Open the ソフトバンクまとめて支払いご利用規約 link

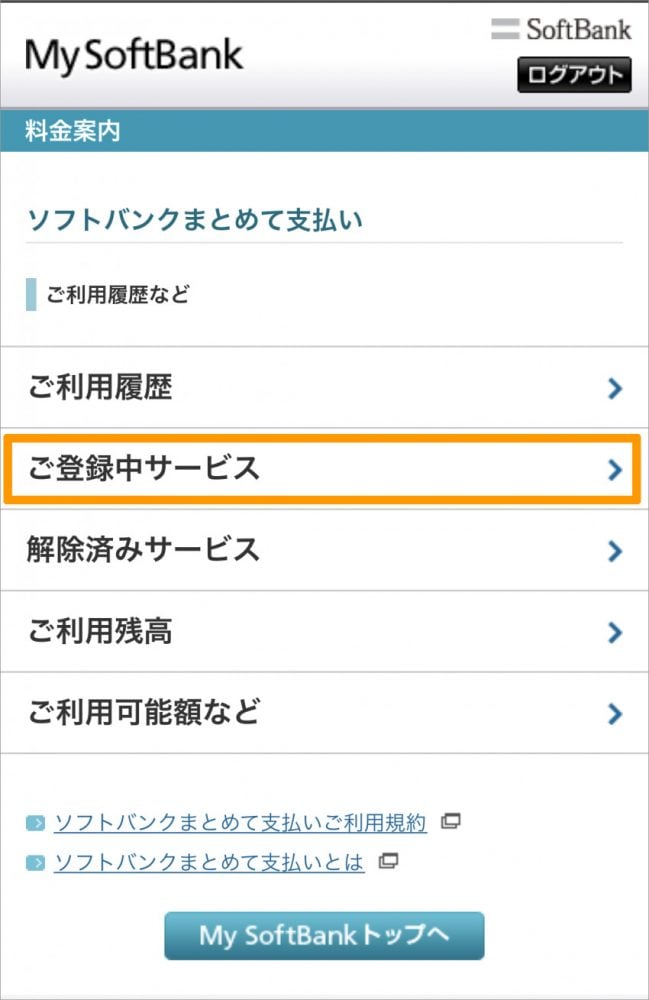[240, 823]
